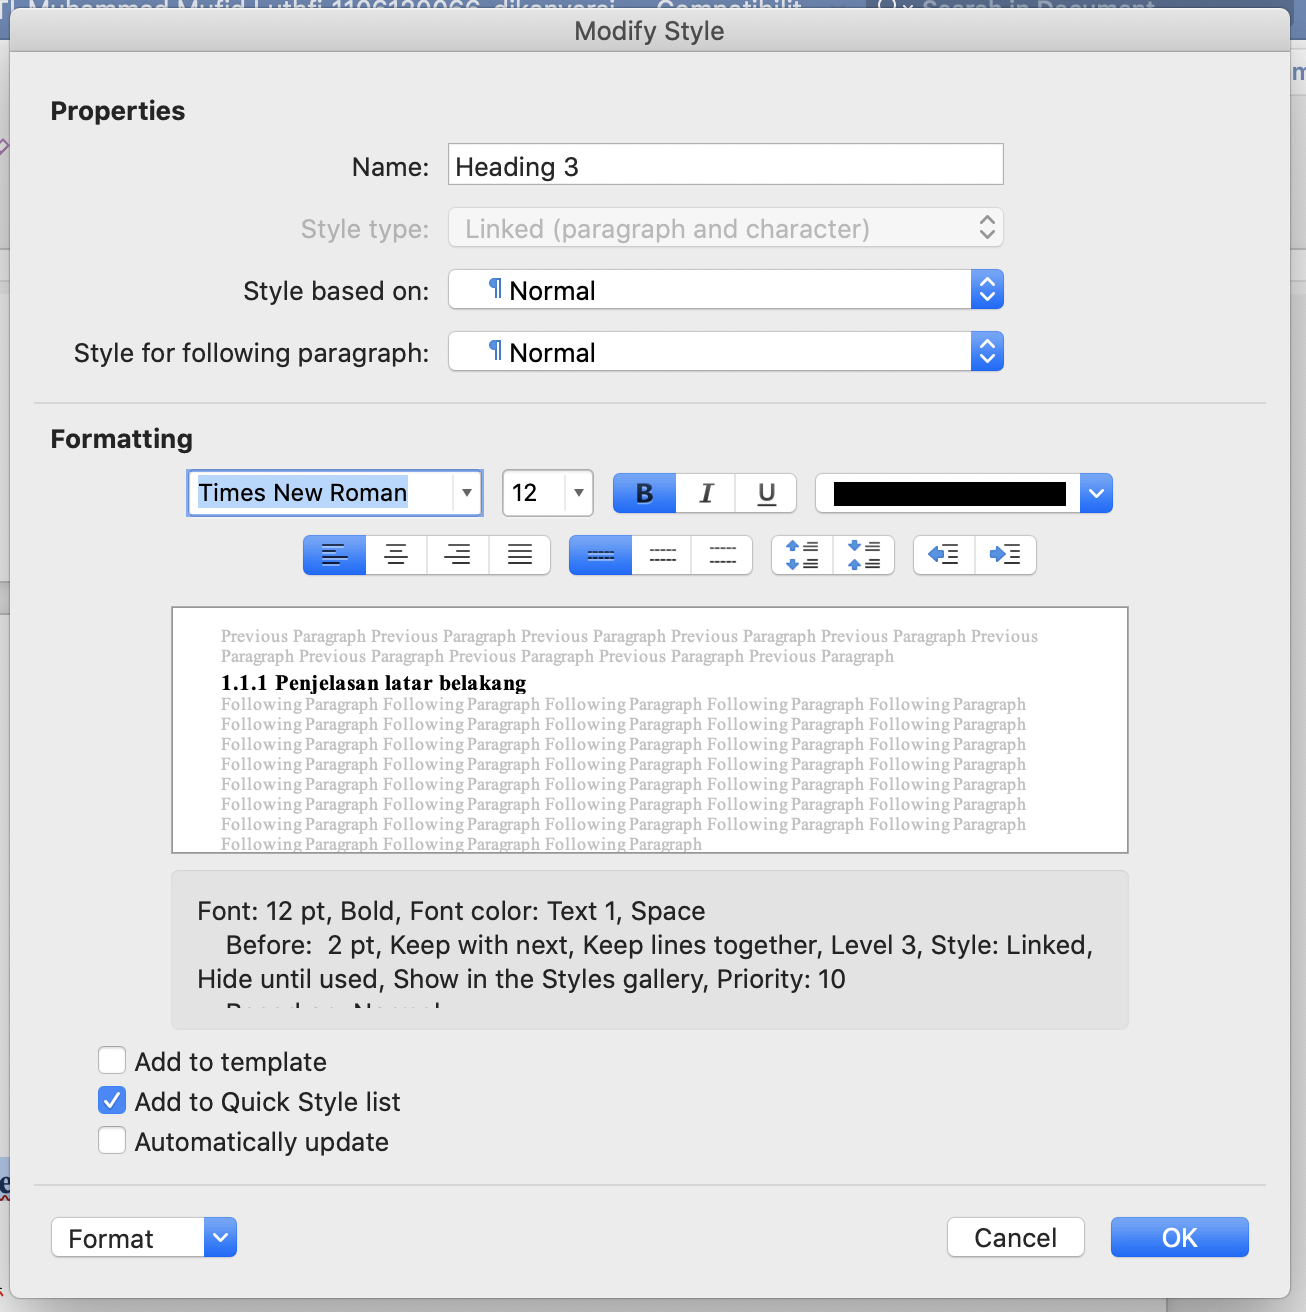
Task: Select double line spacing
Action: click(x=722, y=555)
